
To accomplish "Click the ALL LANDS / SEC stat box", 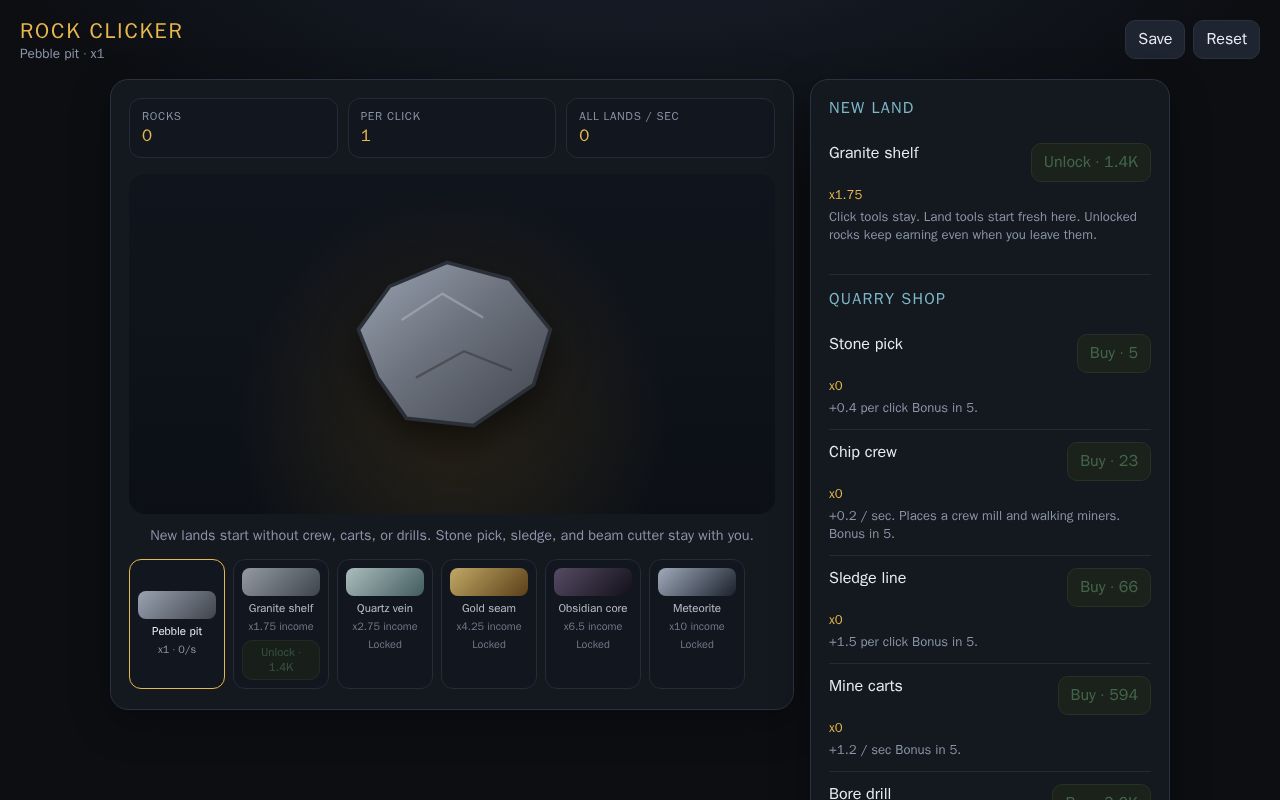I will pyautogui.click(x=670, y=128).
